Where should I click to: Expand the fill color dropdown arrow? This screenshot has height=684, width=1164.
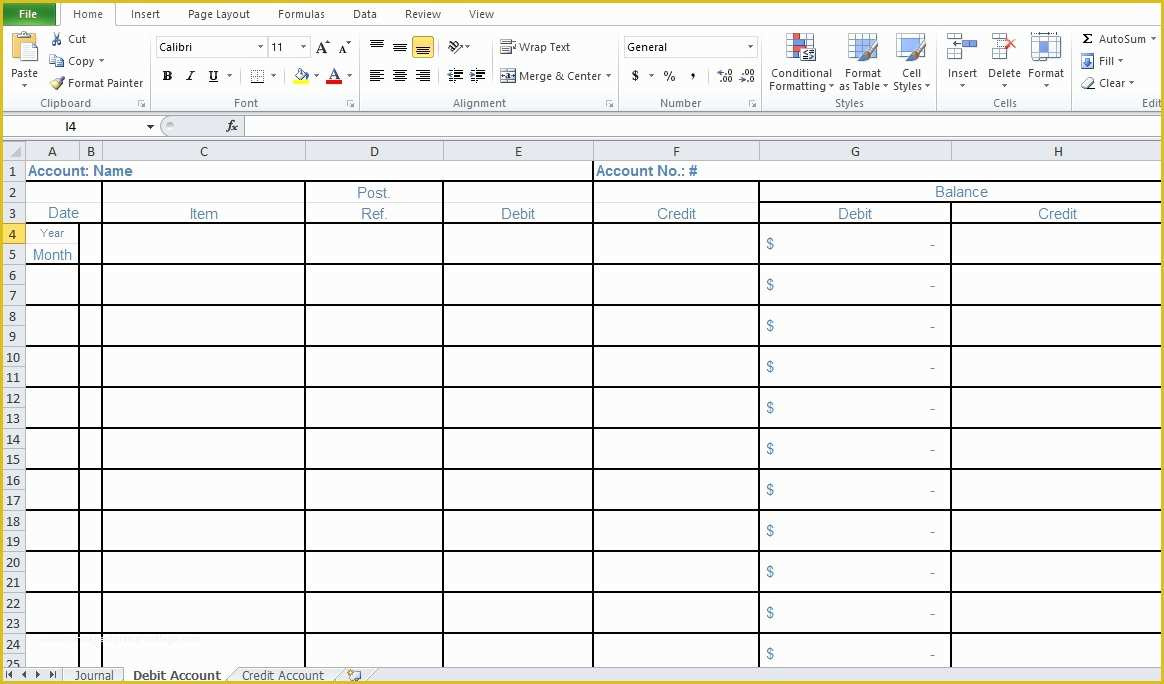[x=316, y=76]
